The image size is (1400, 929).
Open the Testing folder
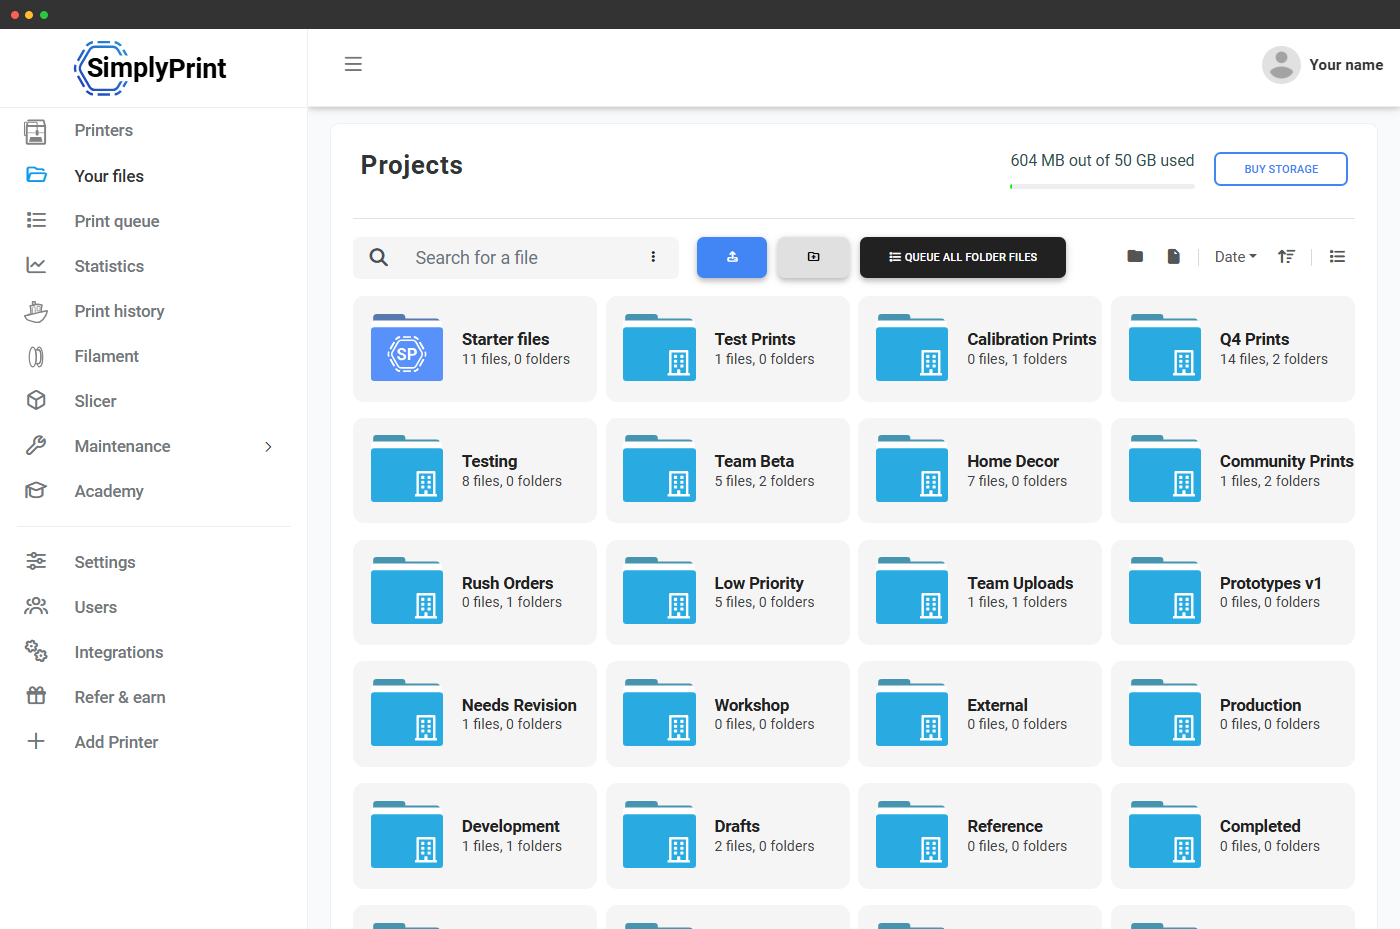click(475, 470)
